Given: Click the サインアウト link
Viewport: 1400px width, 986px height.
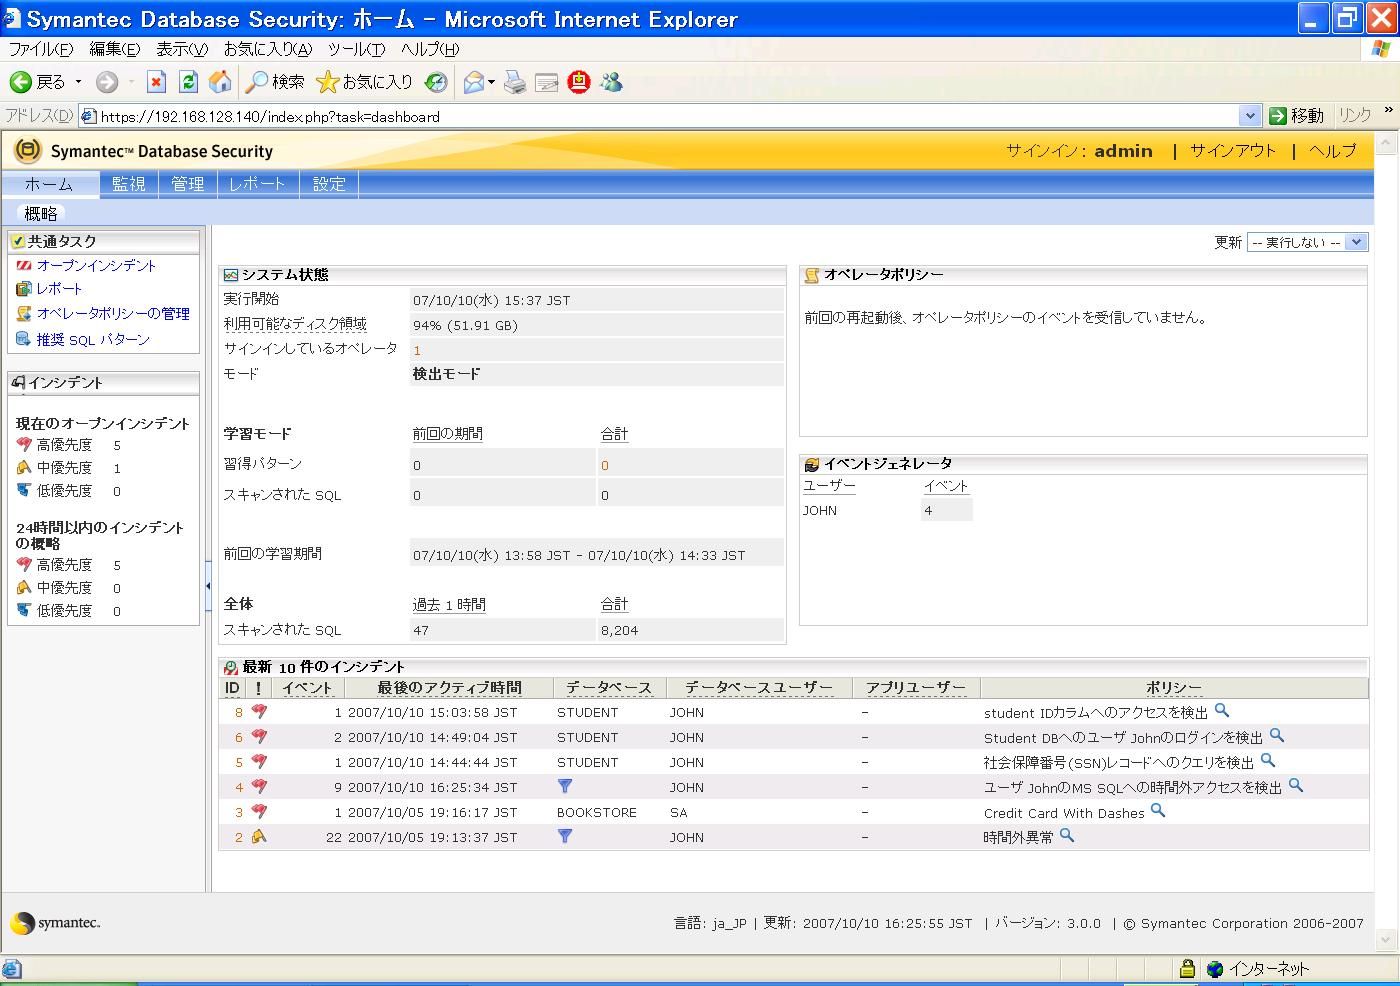Looking at the screenshot, I should coord(1232,151).
